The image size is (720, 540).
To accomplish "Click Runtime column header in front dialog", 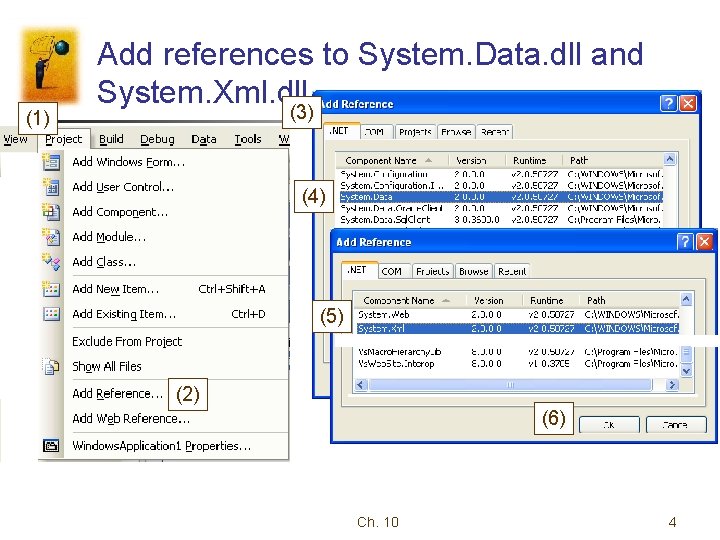I will pyautogui.click(x=551, y=301).
